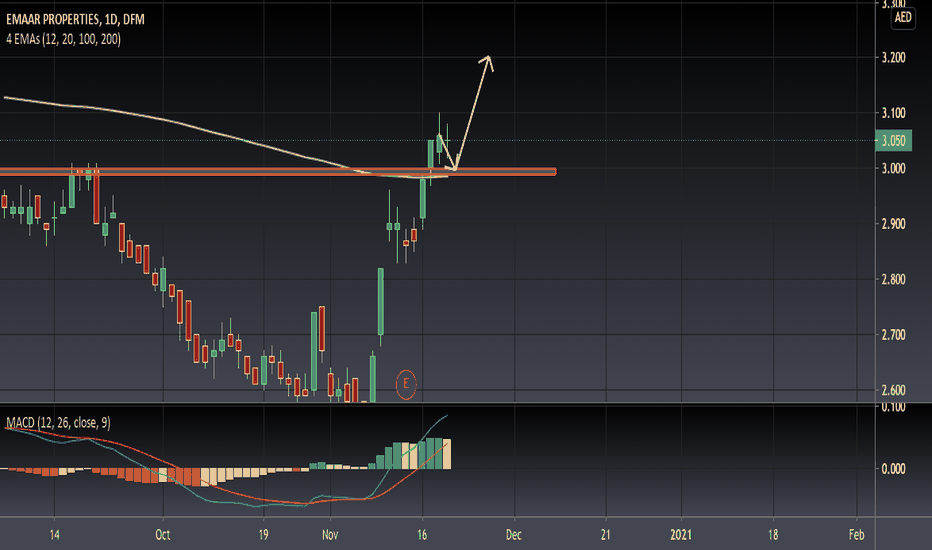Click the MACD 0.000 axis label
Image resolution: width=932 pixels, height=550 pixels.
coord(893,469)
